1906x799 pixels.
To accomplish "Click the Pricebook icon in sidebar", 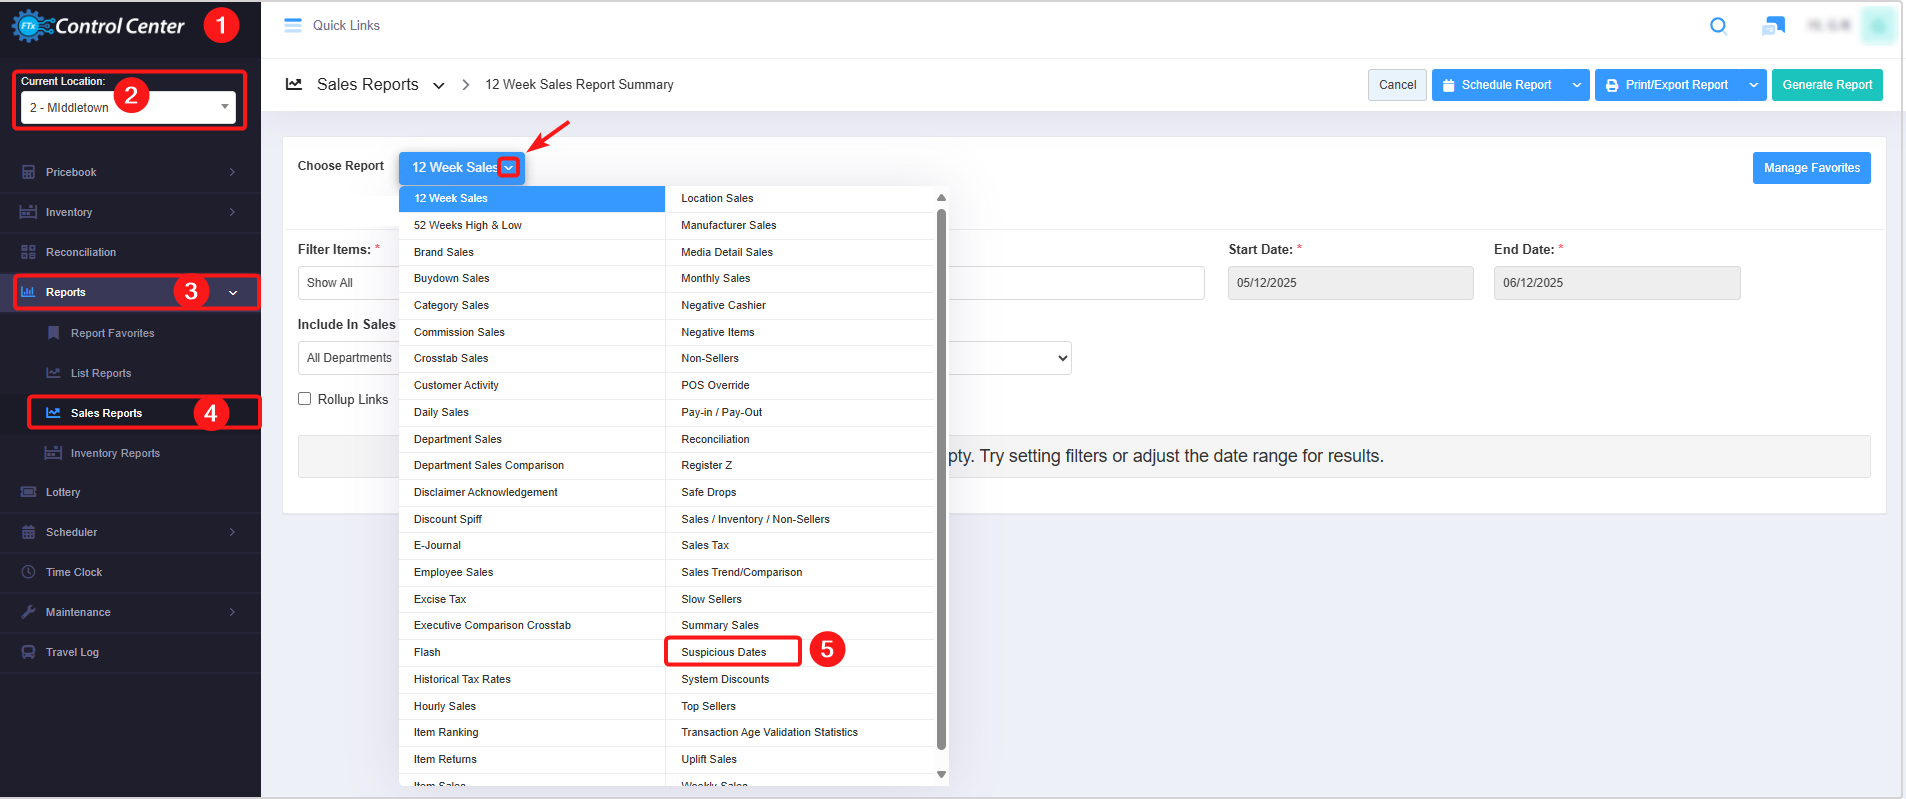I will (x=28, y=172).
